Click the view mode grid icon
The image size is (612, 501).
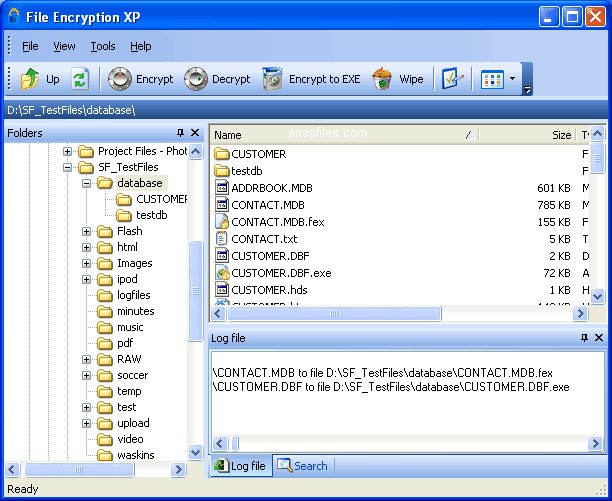[492, 79]
